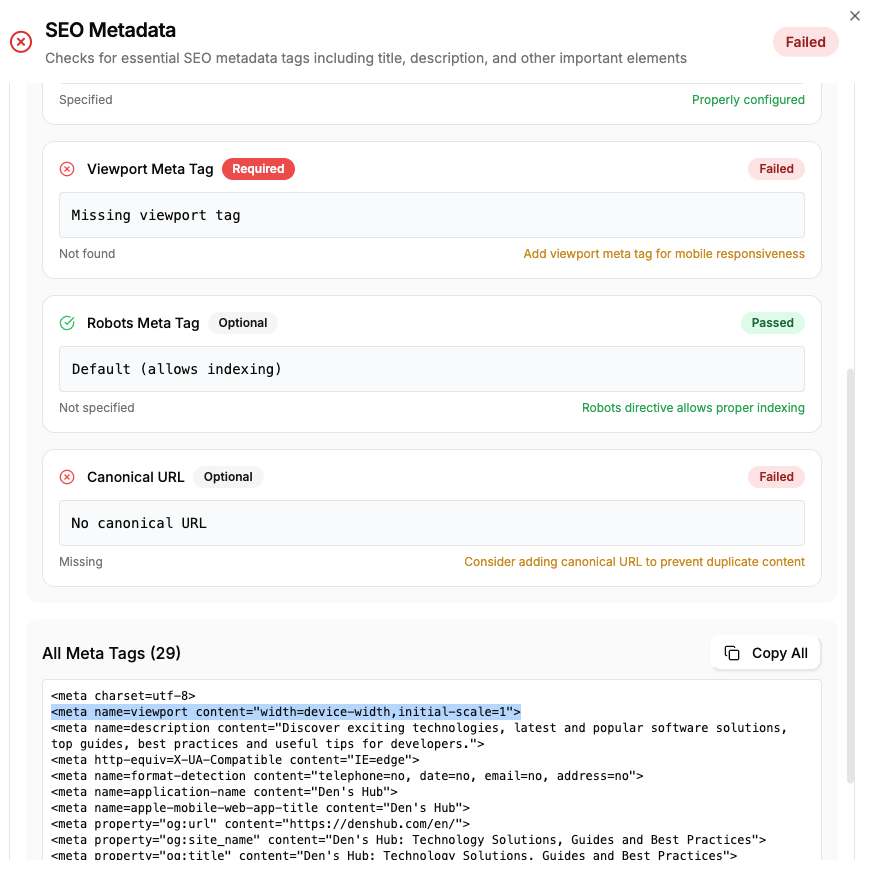Click the 'Properly configured' status text
Image resolution: width=872 pixels, height=869 pixels.
click(748, 100)
